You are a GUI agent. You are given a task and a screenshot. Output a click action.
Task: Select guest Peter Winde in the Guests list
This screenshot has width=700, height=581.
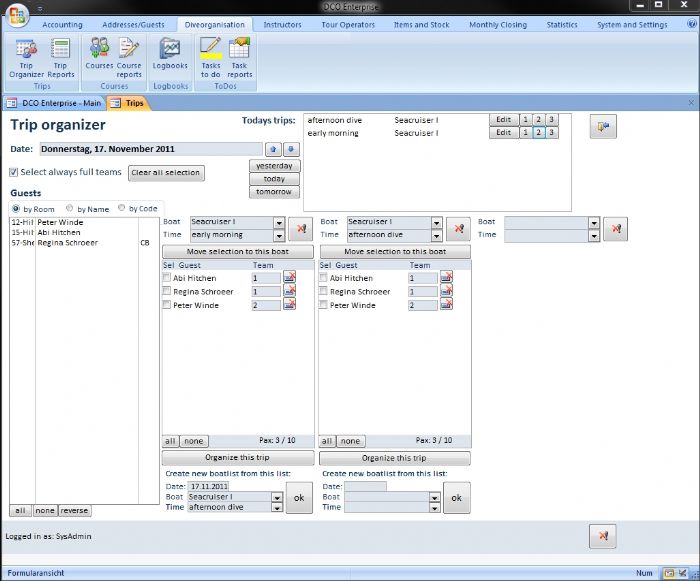click(84, 222)
